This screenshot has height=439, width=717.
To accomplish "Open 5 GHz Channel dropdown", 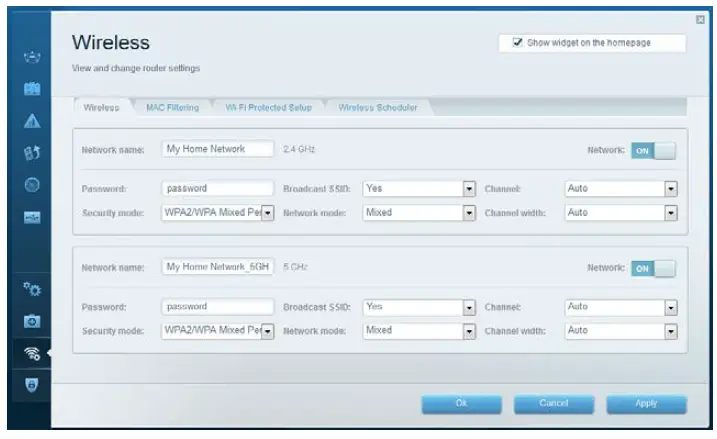I will 621,307.
